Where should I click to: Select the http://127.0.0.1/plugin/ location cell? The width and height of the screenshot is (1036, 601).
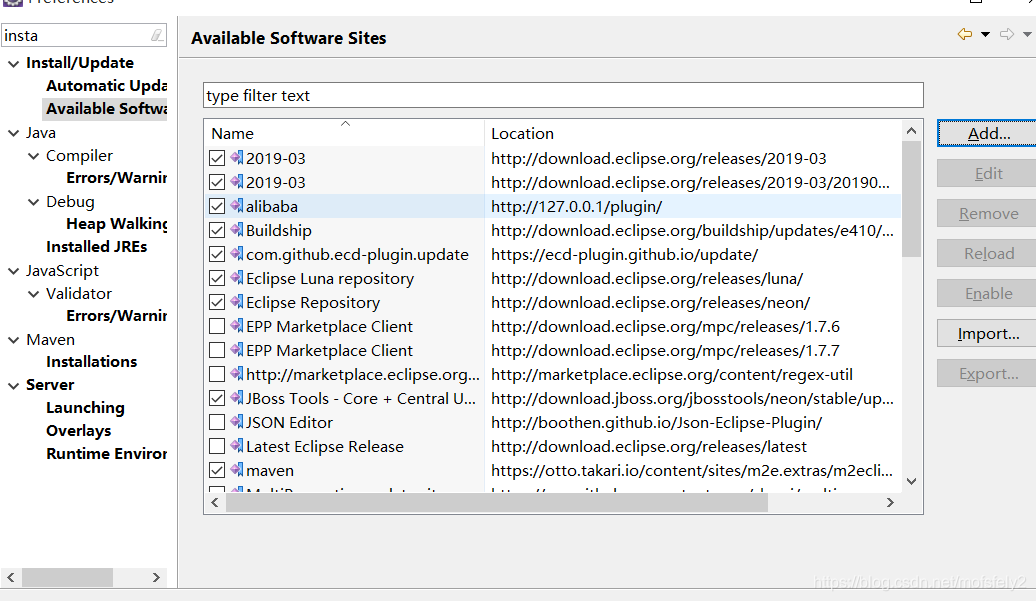[x=692, y=206]
